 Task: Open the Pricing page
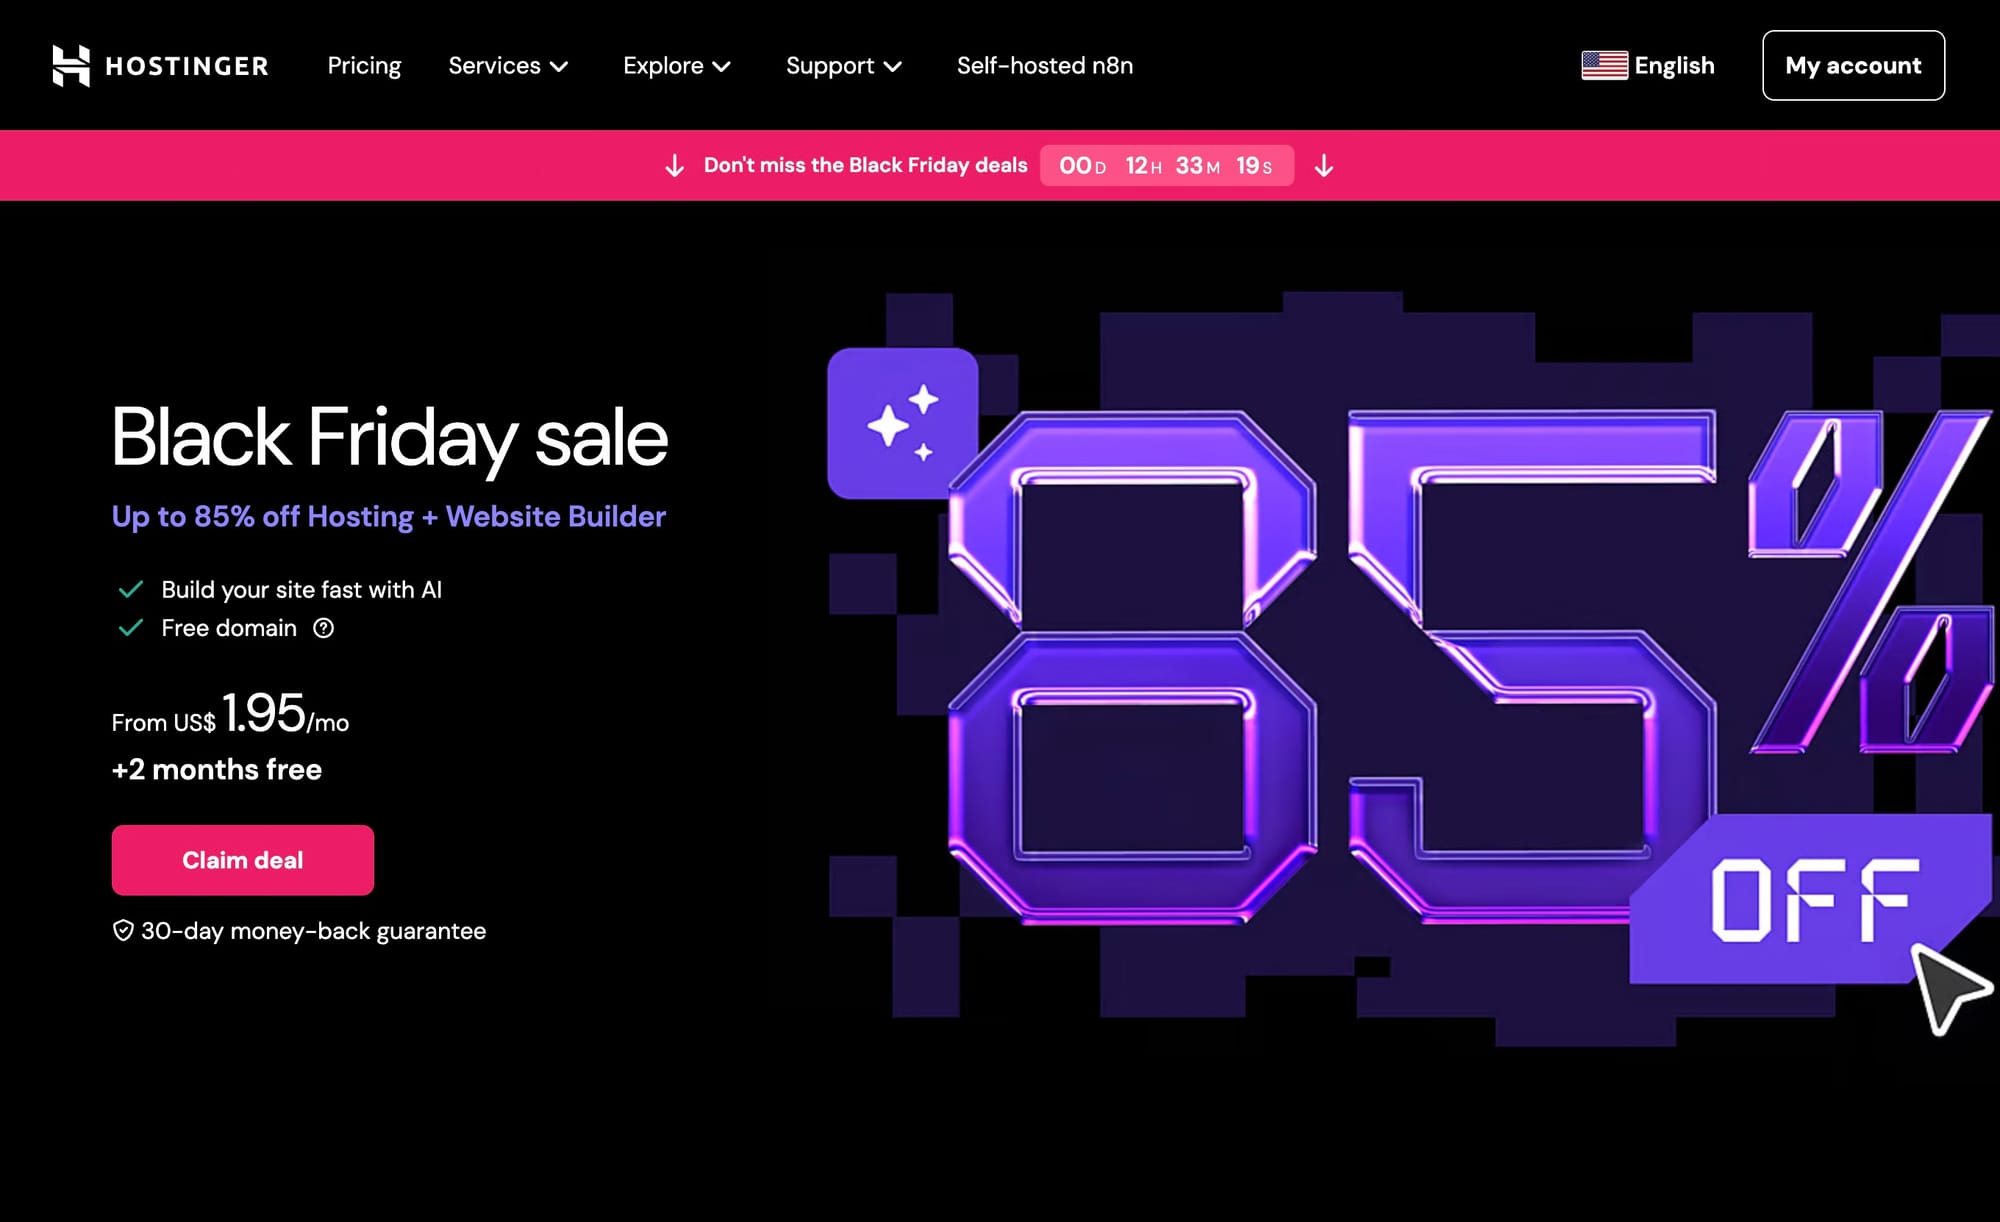tap(364, 66)
